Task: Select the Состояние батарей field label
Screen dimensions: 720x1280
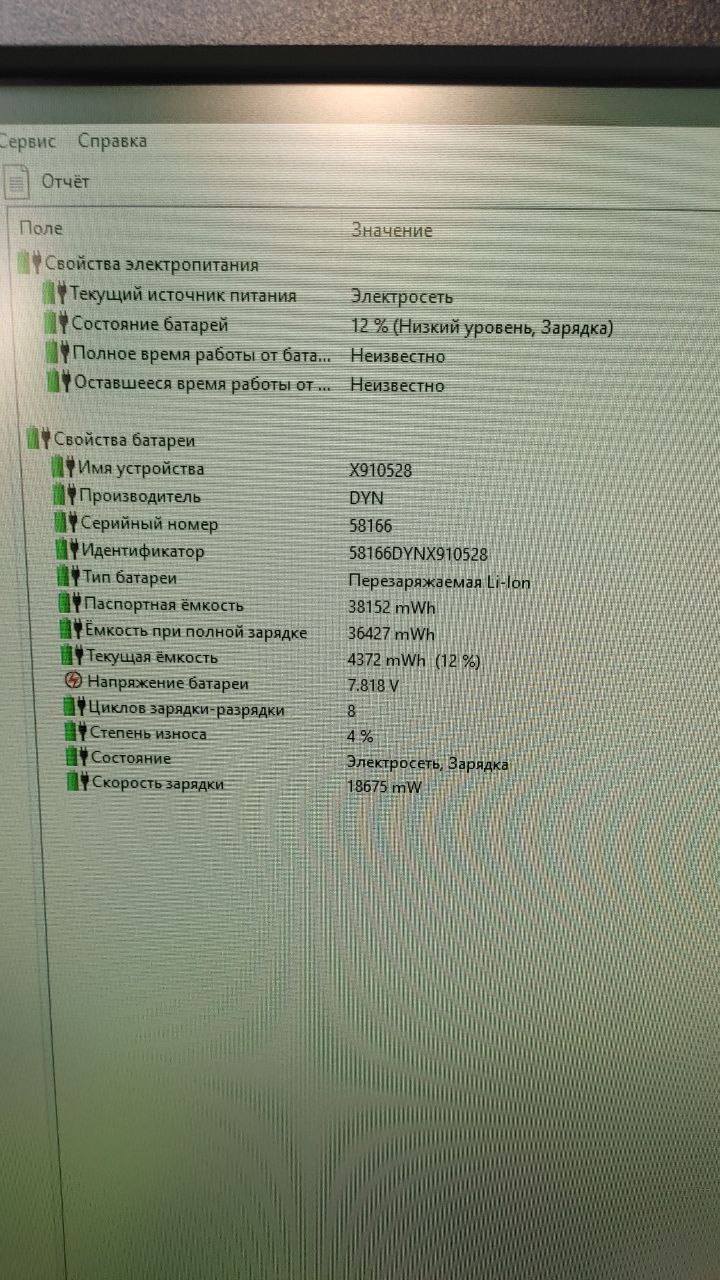Action: (150, 324)
